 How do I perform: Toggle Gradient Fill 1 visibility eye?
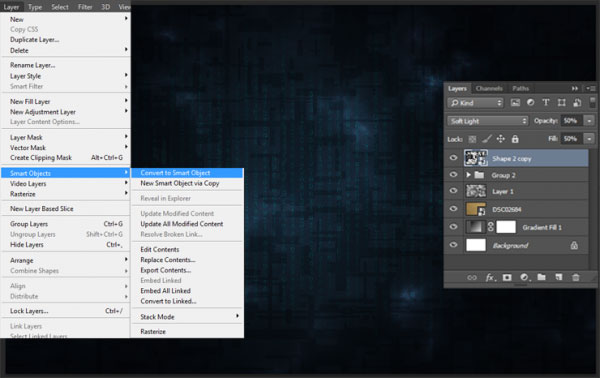453,227
